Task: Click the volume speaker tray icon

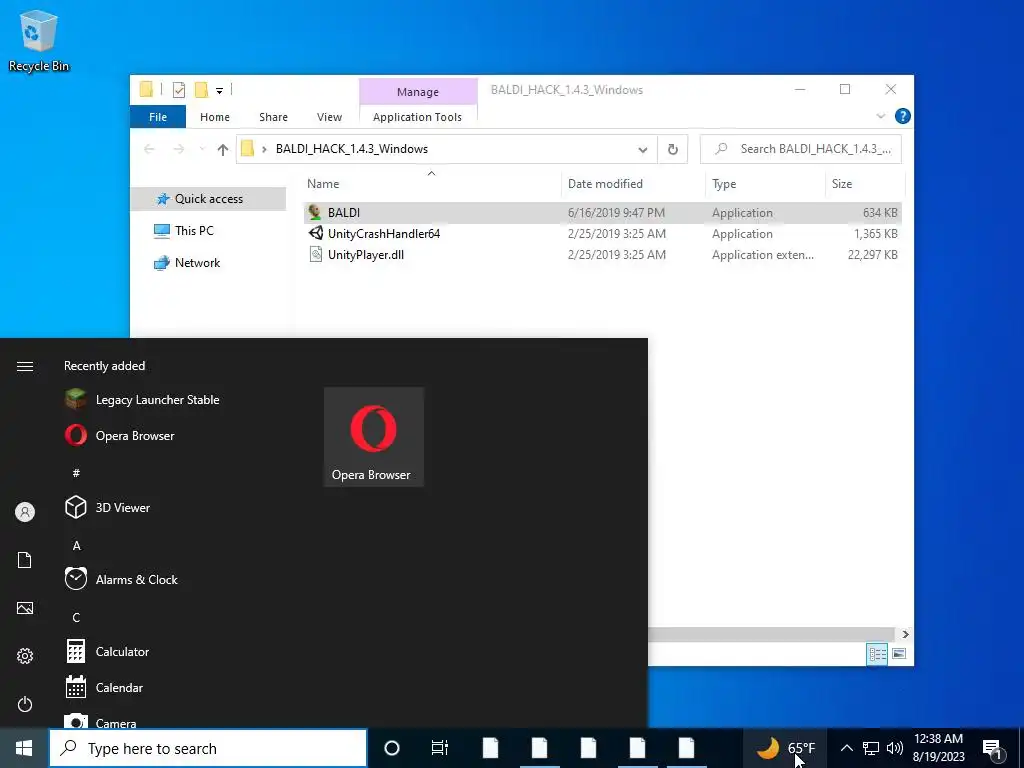Action: pos(895,748)
